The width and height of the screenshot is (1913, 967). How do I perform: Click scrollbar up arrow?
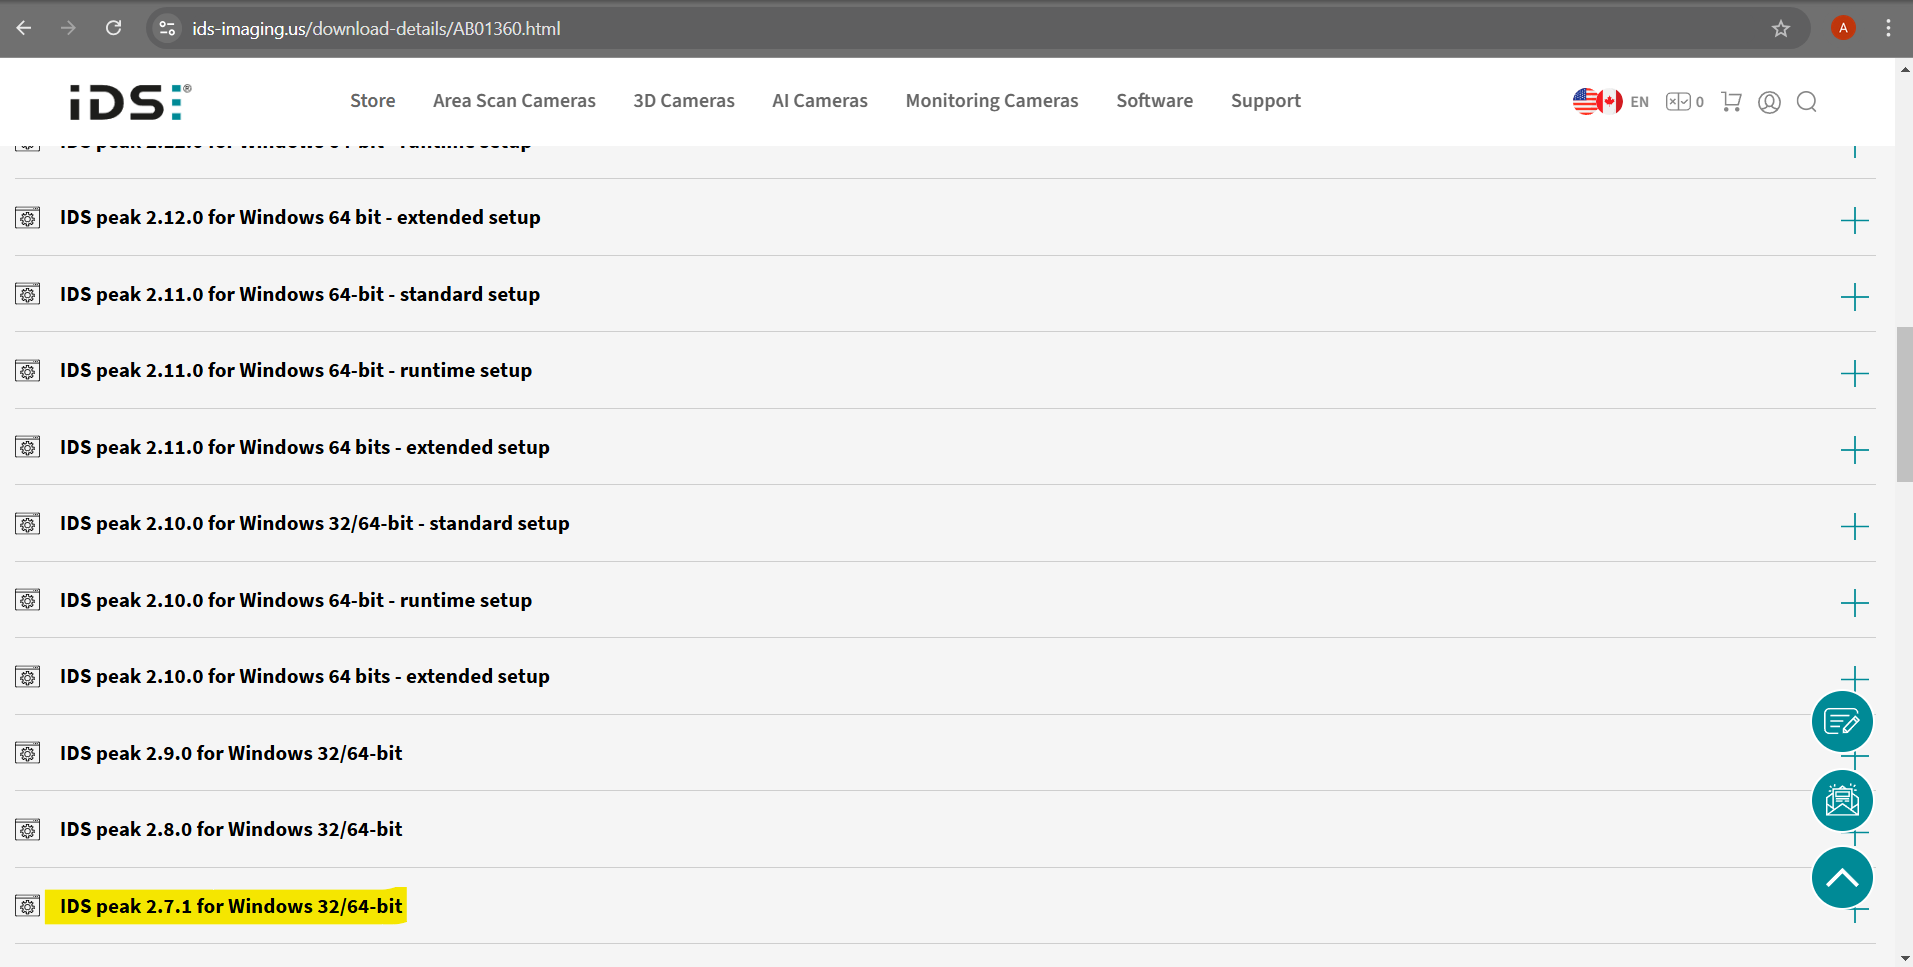tap(1904, 70)
